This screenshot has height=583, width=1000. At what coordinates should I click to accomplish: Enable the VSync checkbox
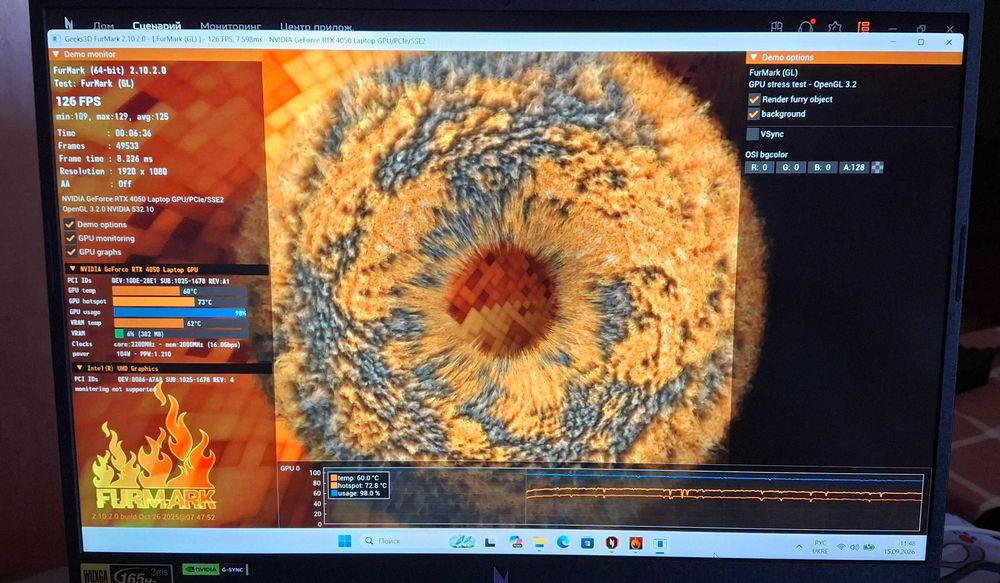coord(753,134)
